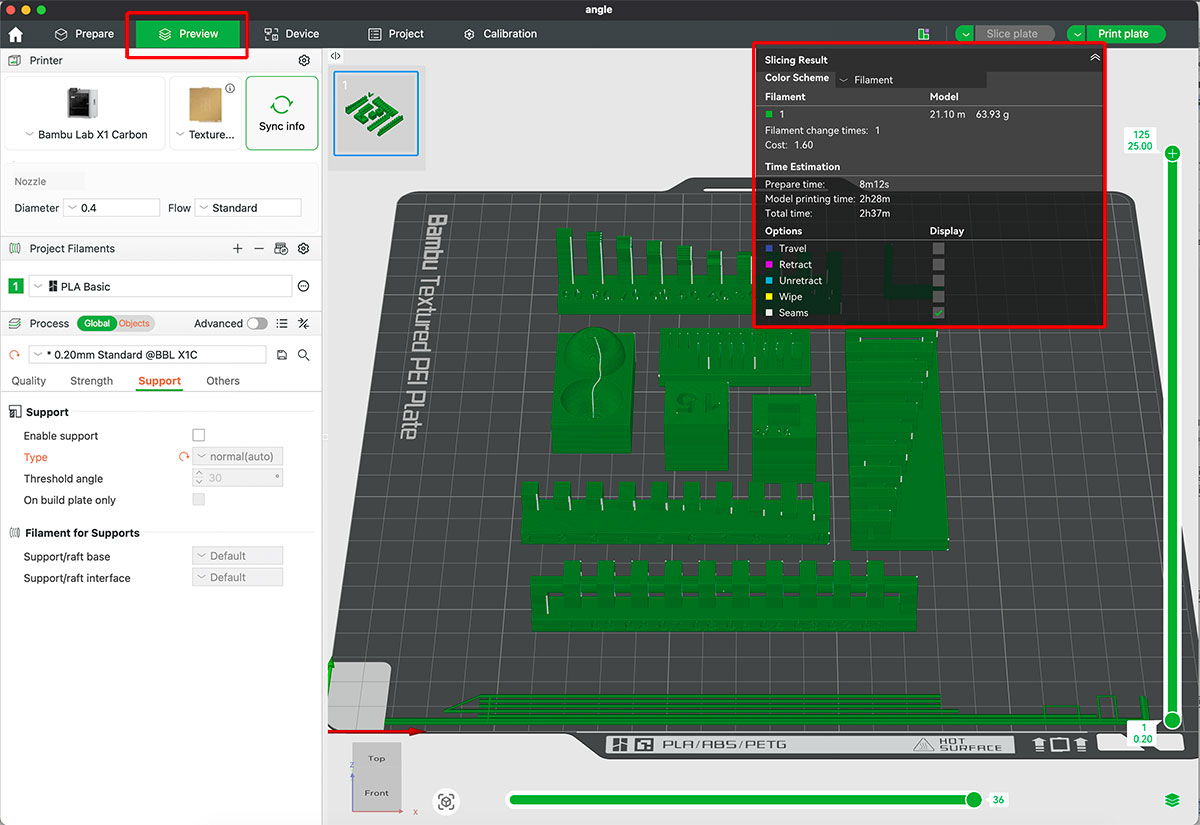This screenshot has width=1200, height=825.
Task: Click the vertical layer slider bottom handle
Action: pos(1172,720)
